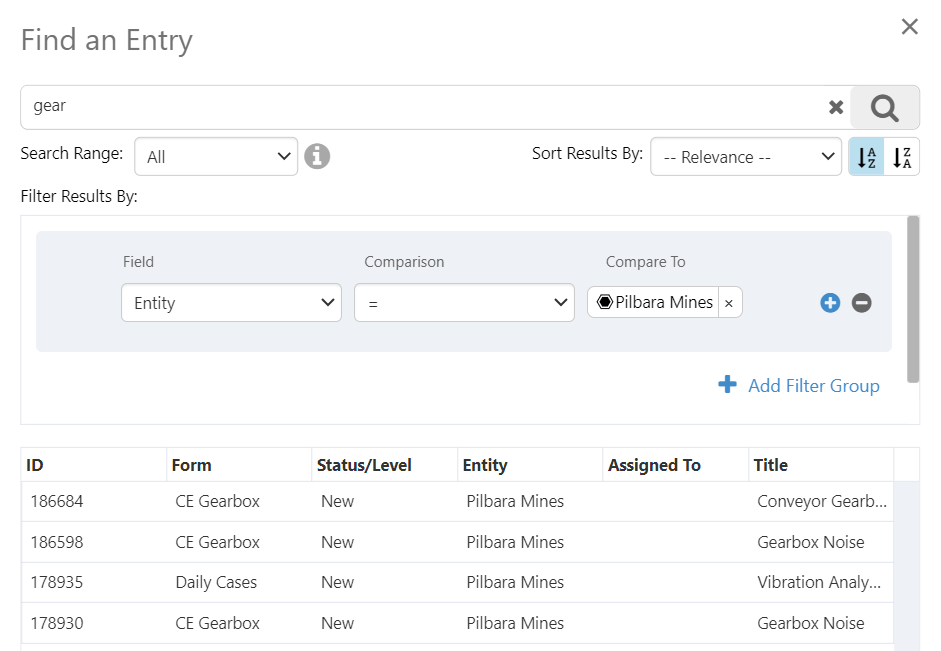Click the magnifying glass search button
The width and height of the screenshot is (941, 651).
pyautogui.click(x=885, y=107)
